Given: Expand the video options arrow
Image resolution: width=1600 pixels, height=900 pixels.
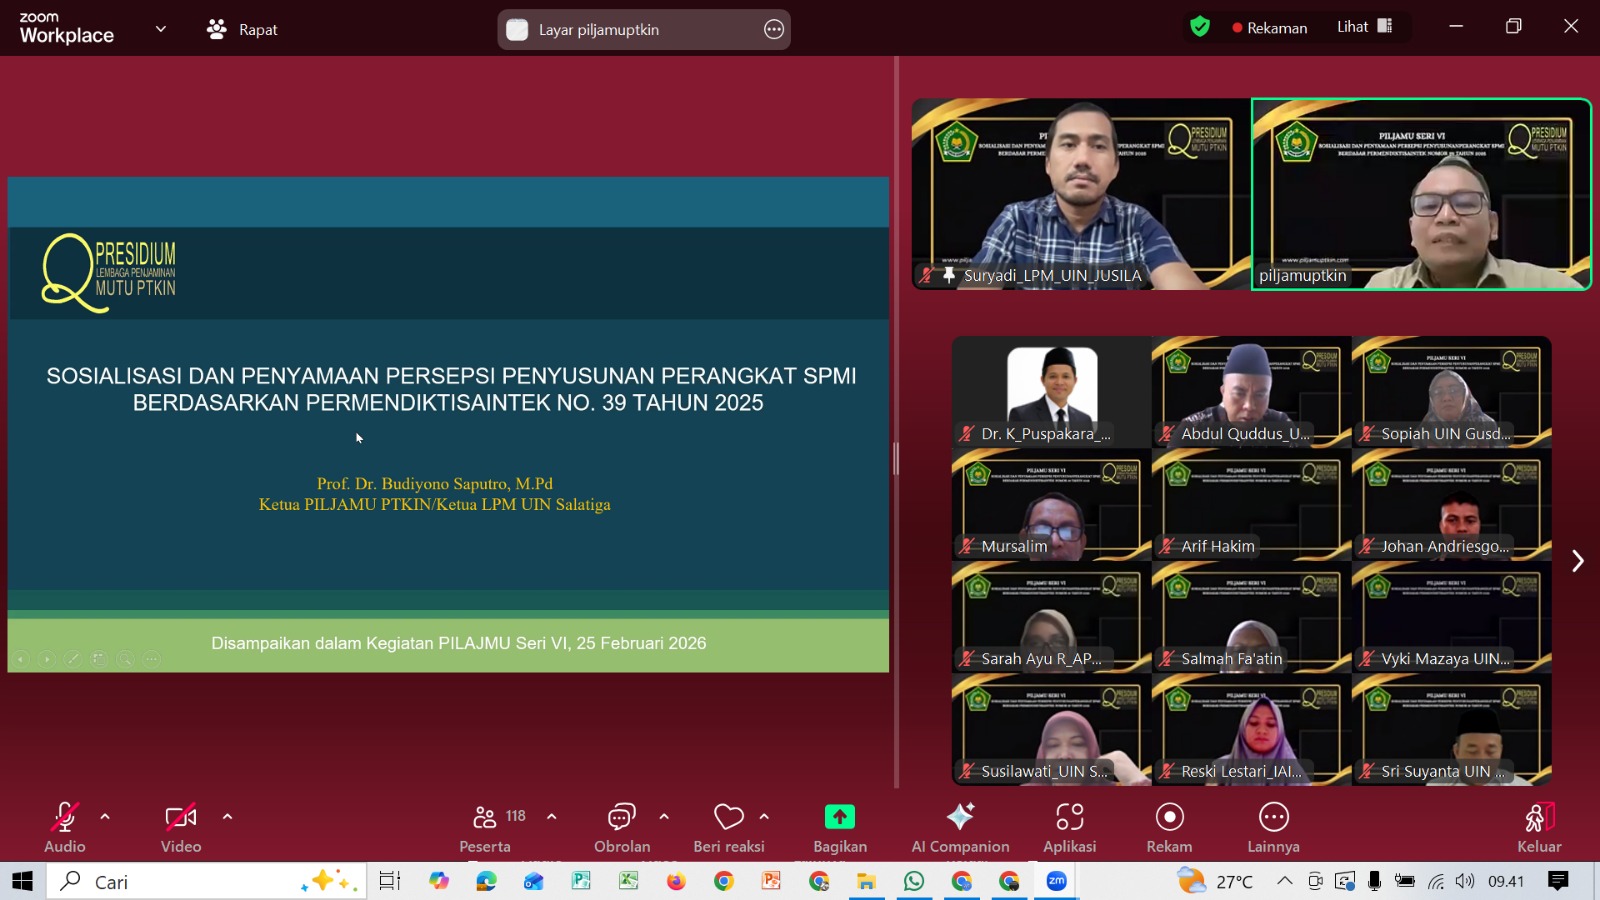Looking at the screenshot, I should click(x=227, y=817).
